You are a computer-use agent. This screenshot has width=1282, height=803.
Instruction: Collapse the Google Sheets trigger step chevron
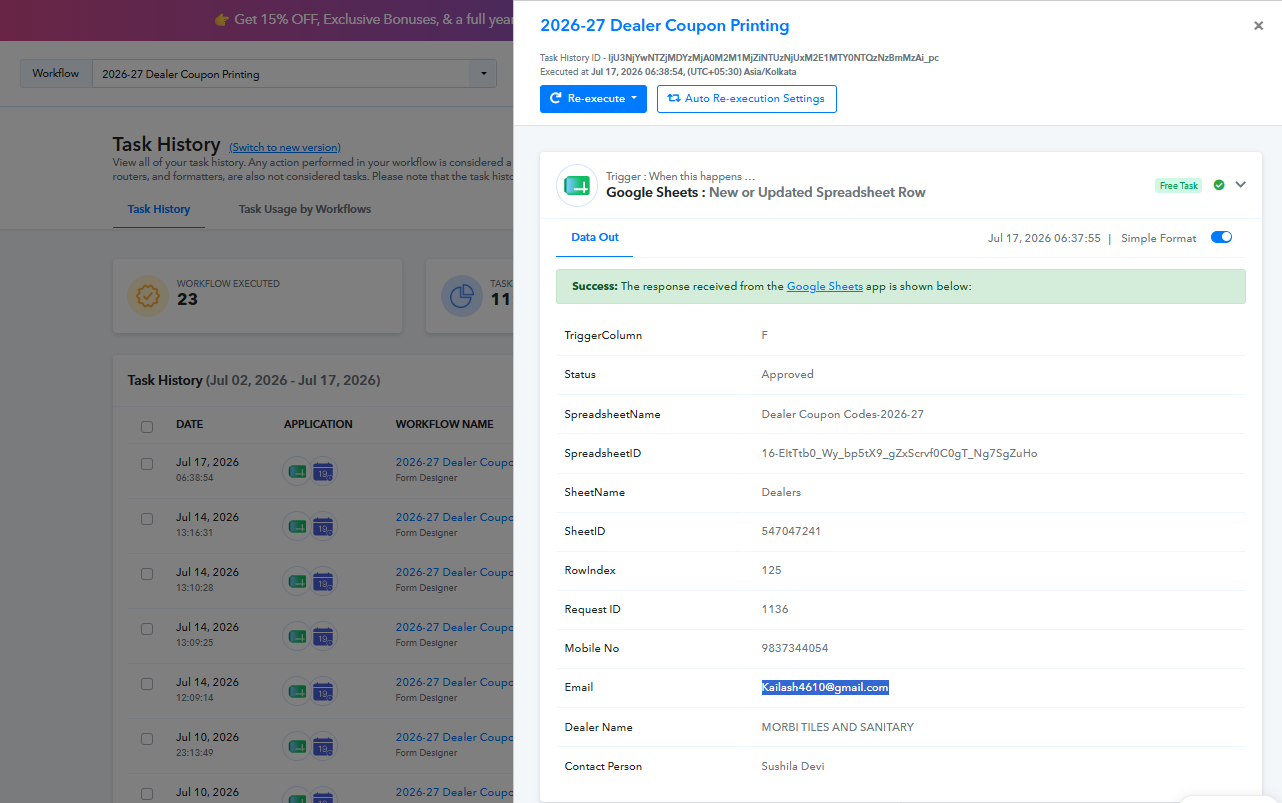(1241, 184)
